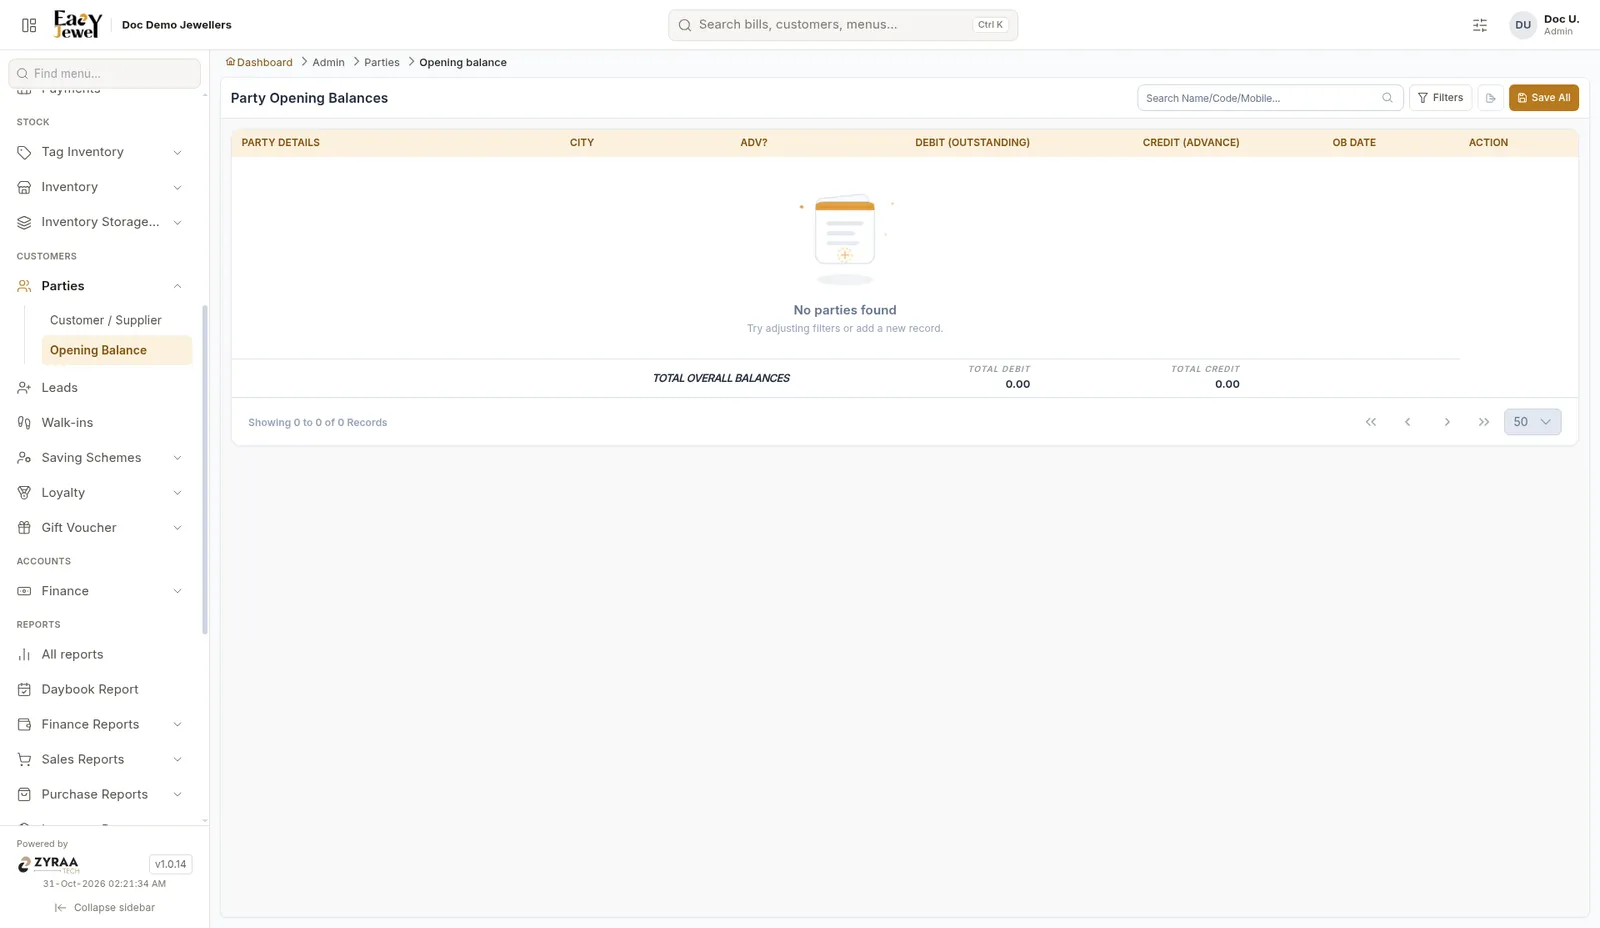Expand the Finance Reports submenu chevron
Image resolution: width=1600 pixels, height=928 pixels.
click(x=177, y=725)
